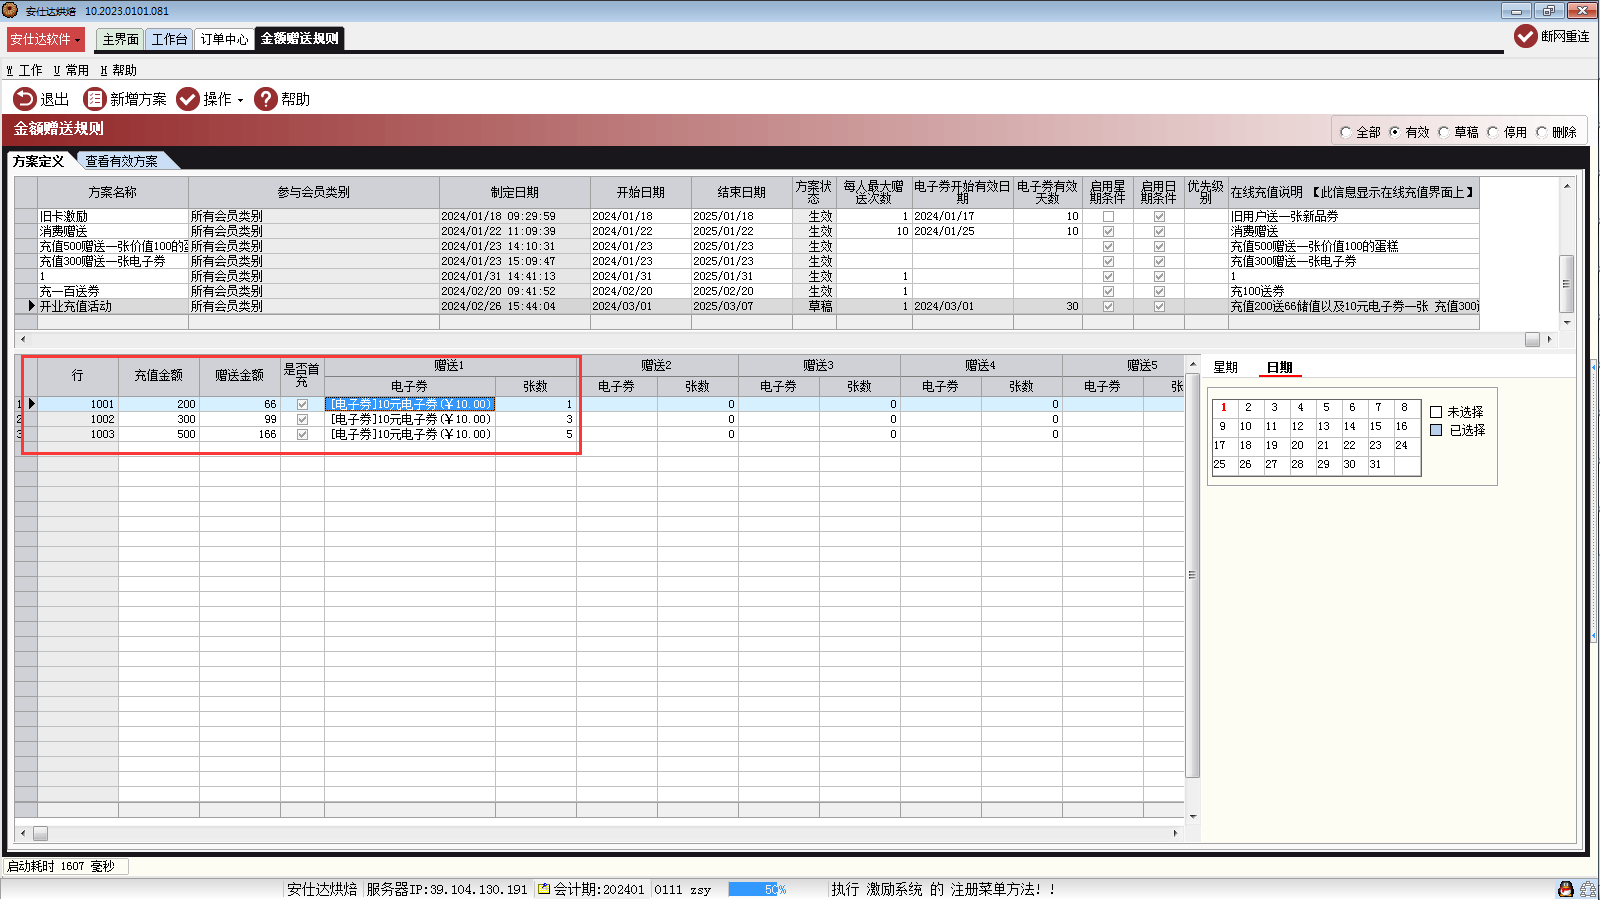This screenshot has height=900, width=1600.
Task: Select the 全部 radio button
Action: point(1346,132)
